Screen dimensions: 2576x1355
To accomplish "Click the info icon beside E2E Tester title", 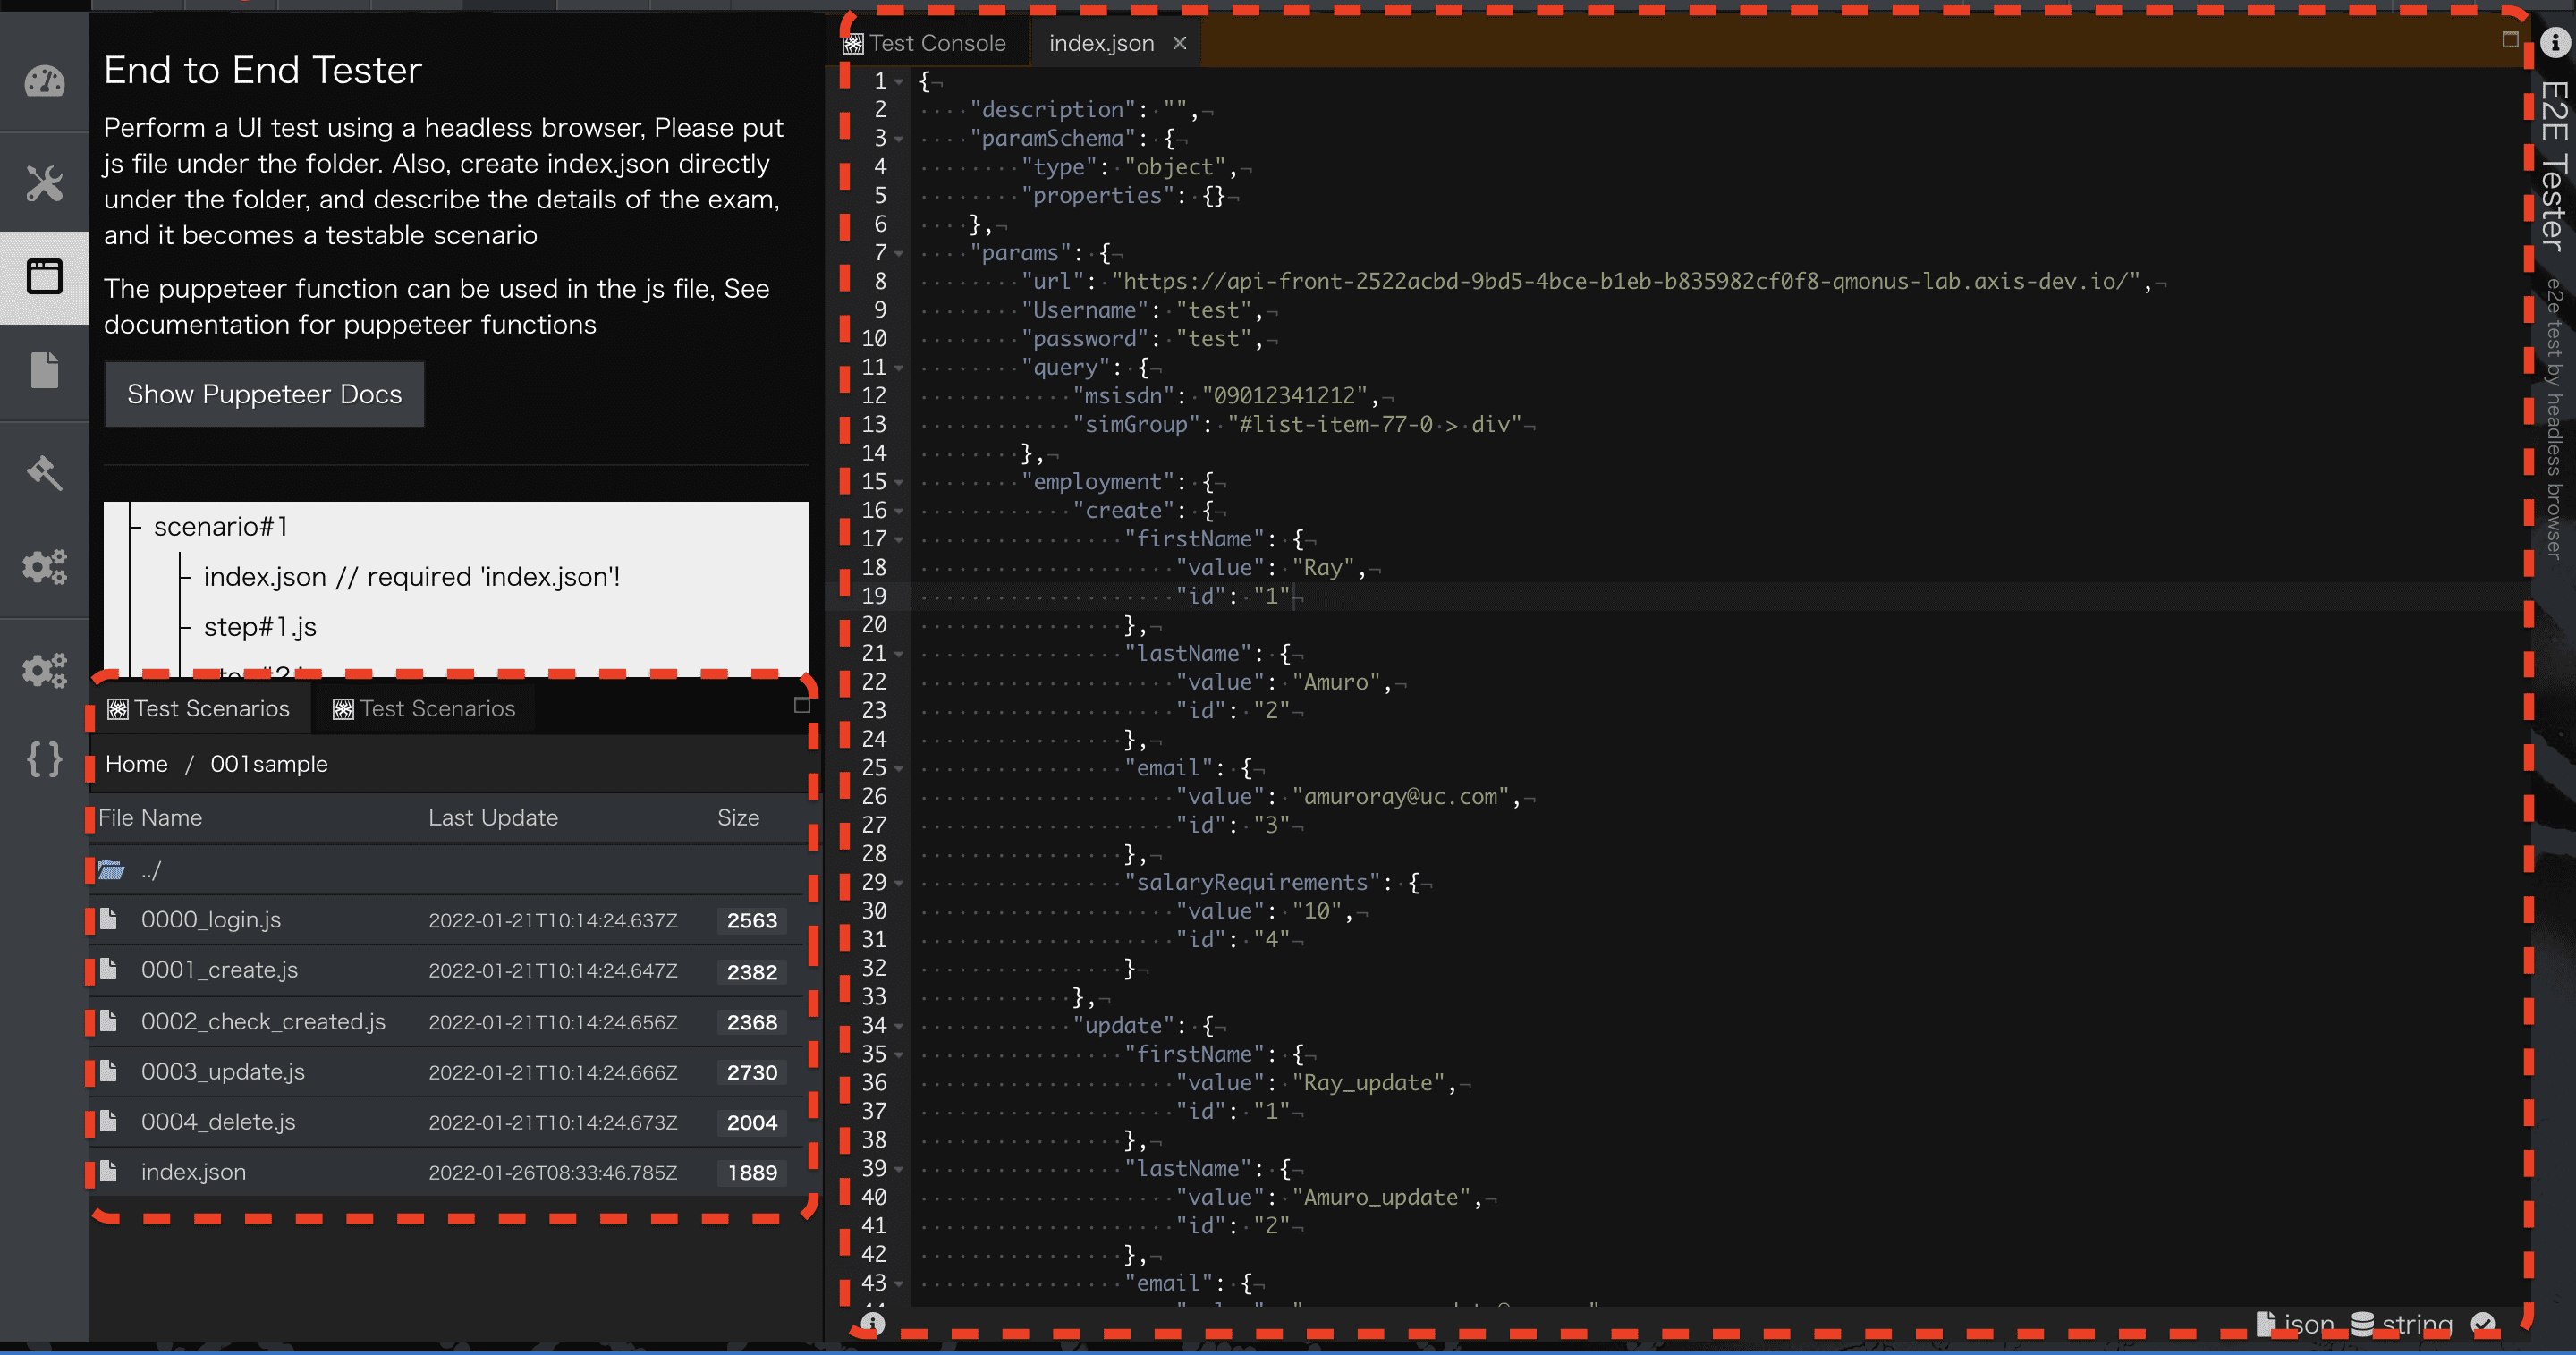I will click(x=2555, y=42).
